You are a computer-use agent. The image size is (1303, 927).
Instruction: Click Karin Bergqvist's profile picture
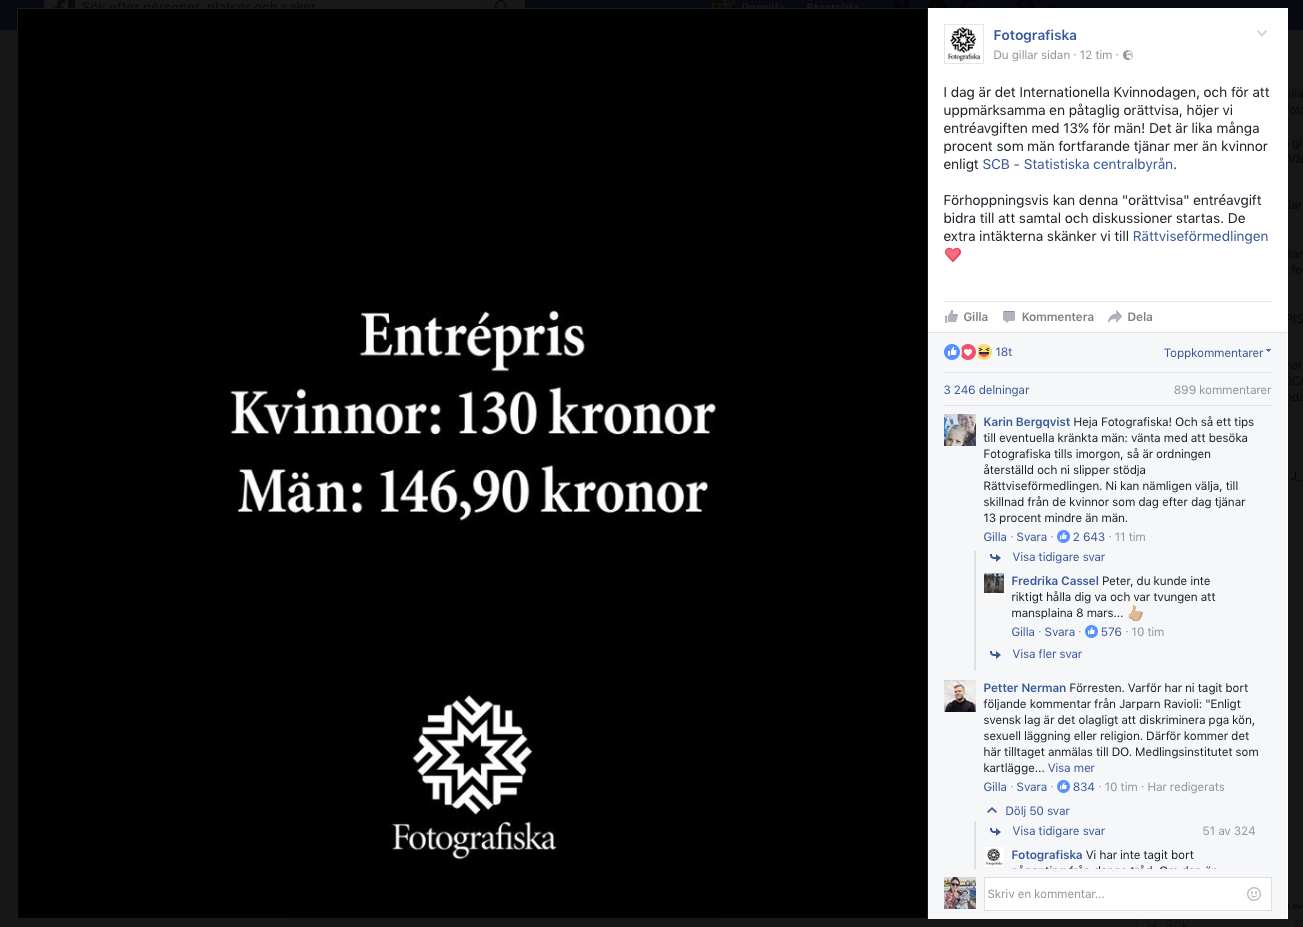click(960, 430)
